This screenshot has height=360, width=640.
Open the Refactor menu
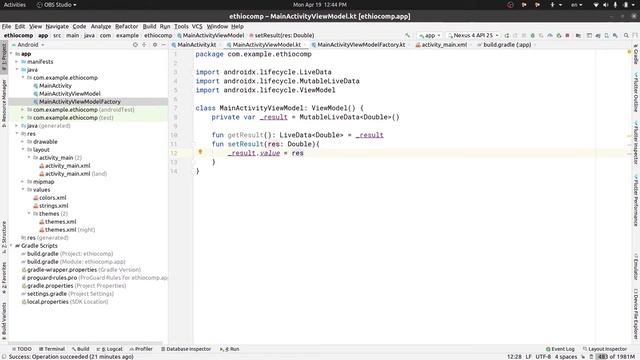(x=127, y=26)
